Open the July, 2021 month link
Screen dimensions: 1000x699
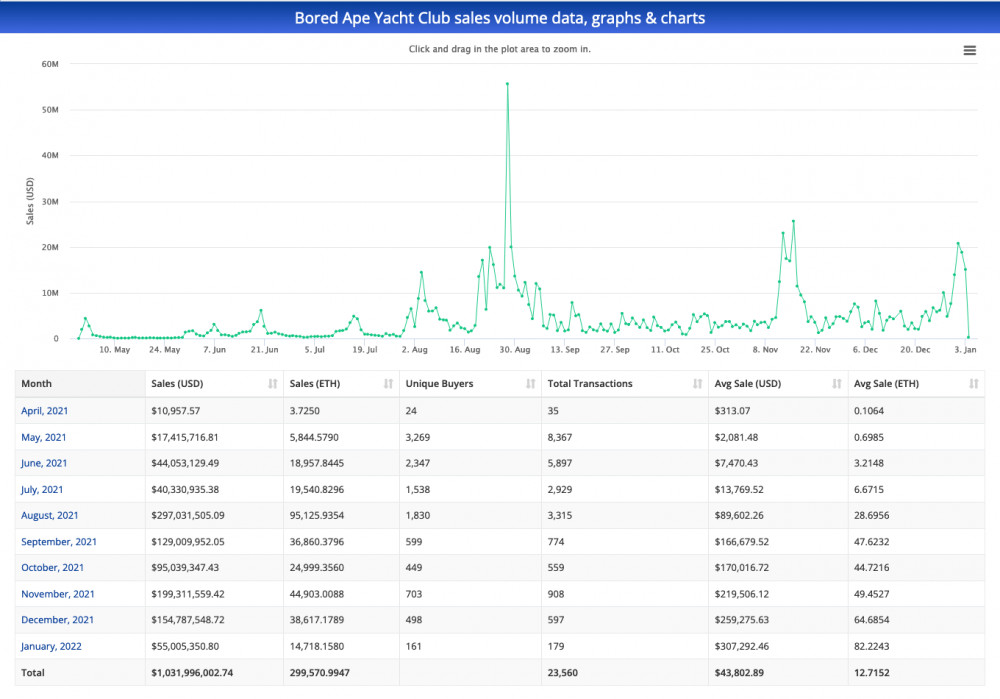pyautogui.click(x=43, y=489)
